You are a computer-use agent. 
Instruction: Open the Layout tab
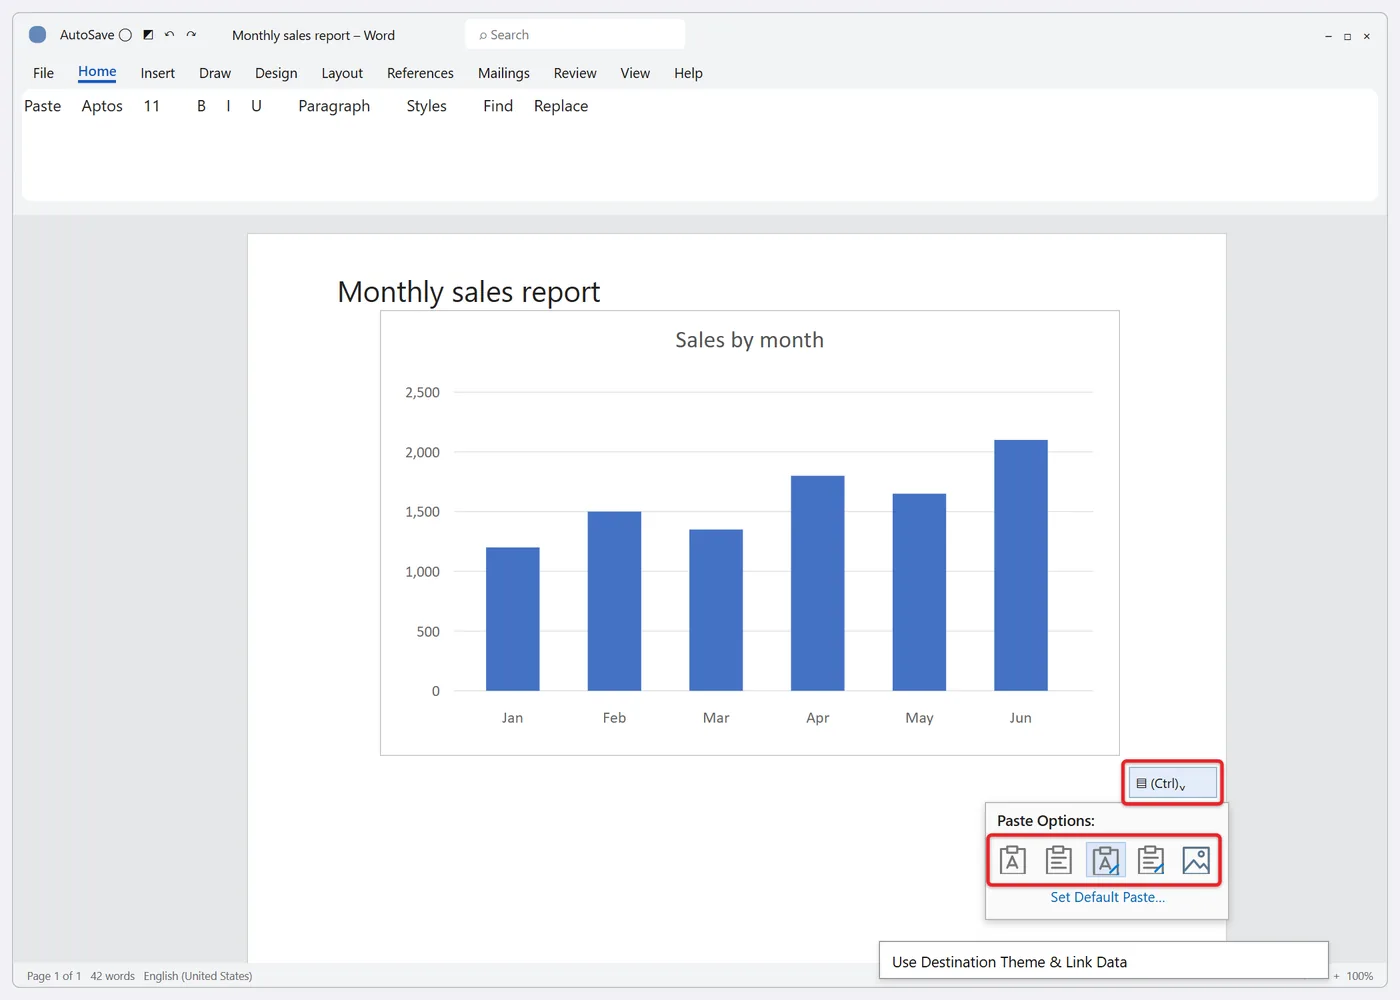tap(342, 73)
